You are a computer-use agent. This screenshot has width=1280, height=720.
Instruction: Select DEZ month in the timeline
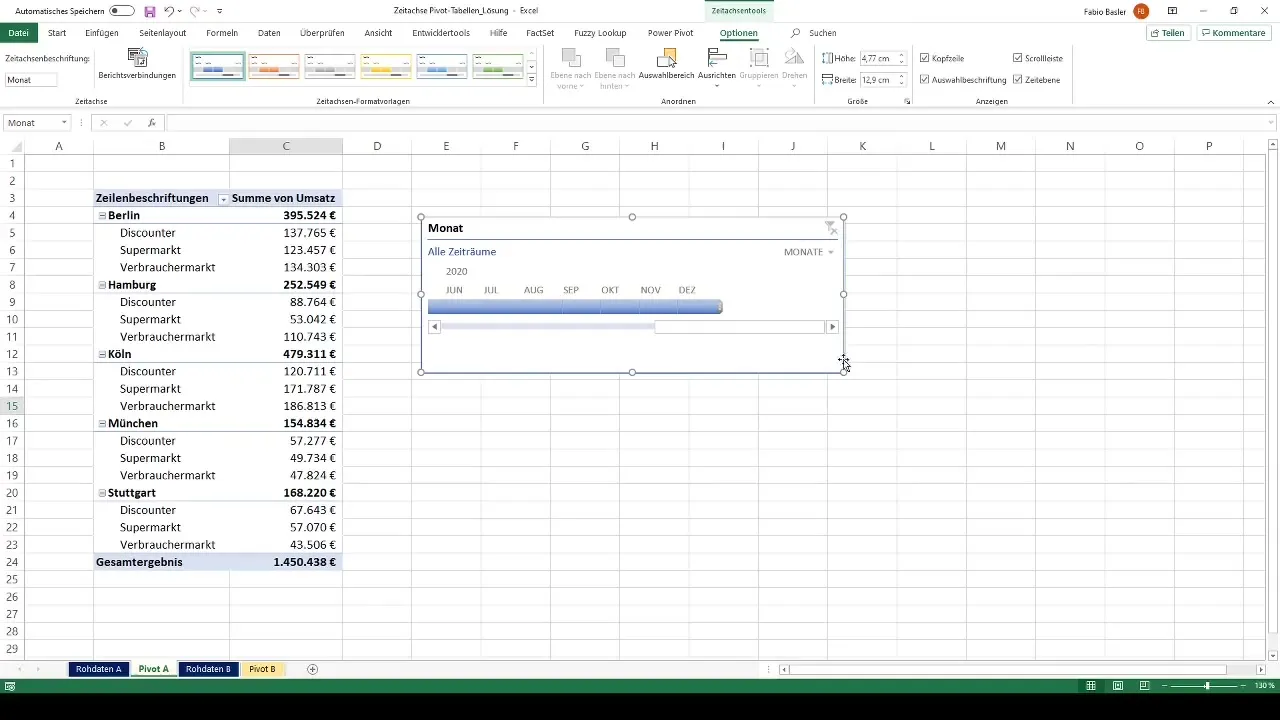tap(687, 290)
